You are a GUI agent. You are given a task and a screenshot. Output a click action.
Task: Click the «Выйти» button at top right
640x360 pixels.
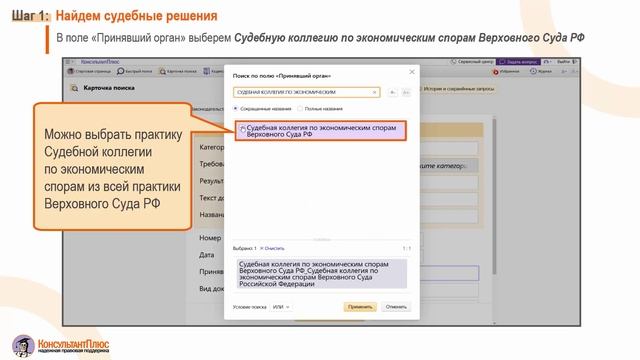pos(567,62)
